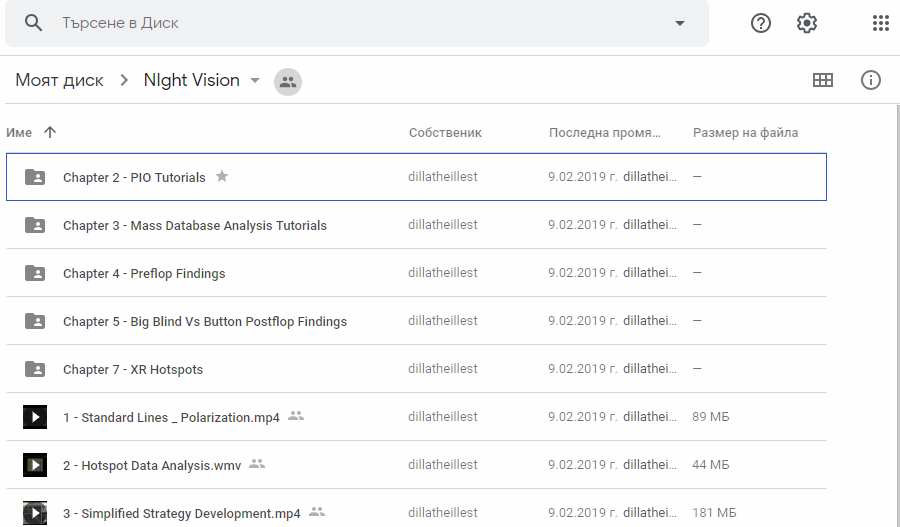Expand search options dropdown arrow
This screenshot has width=900, height=527.
pos(680,23)
